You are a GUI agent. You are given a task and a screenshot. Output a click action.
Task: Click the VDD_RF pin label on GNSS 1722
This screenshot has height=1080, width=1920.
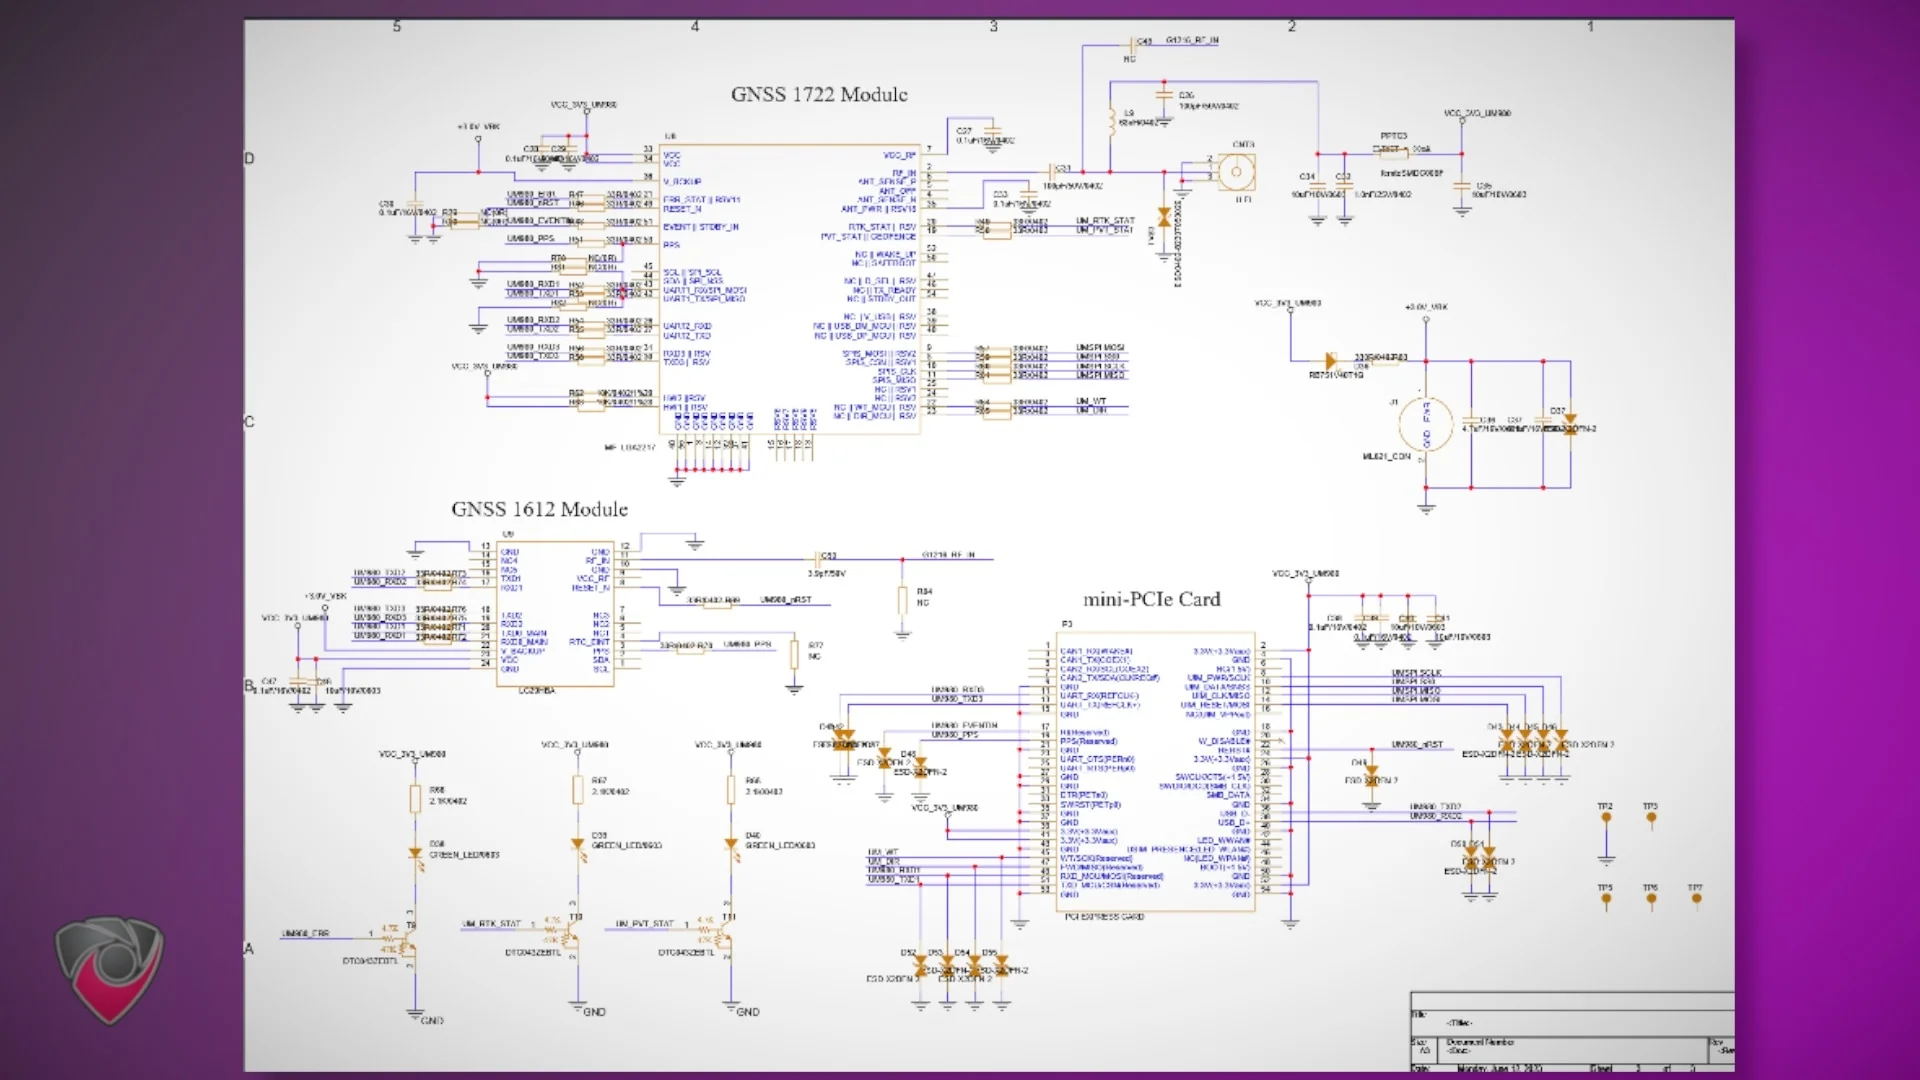[899, 155]
